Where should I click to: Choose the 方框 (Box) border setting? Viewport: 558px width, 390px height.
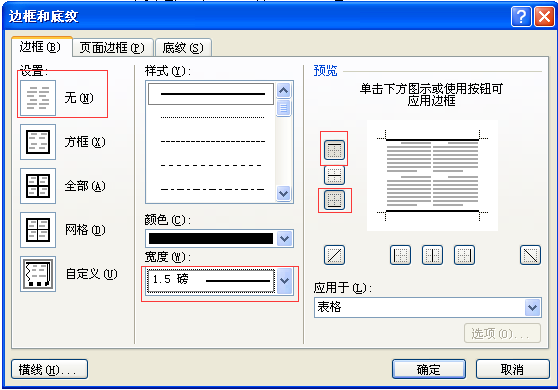point(38,142)
